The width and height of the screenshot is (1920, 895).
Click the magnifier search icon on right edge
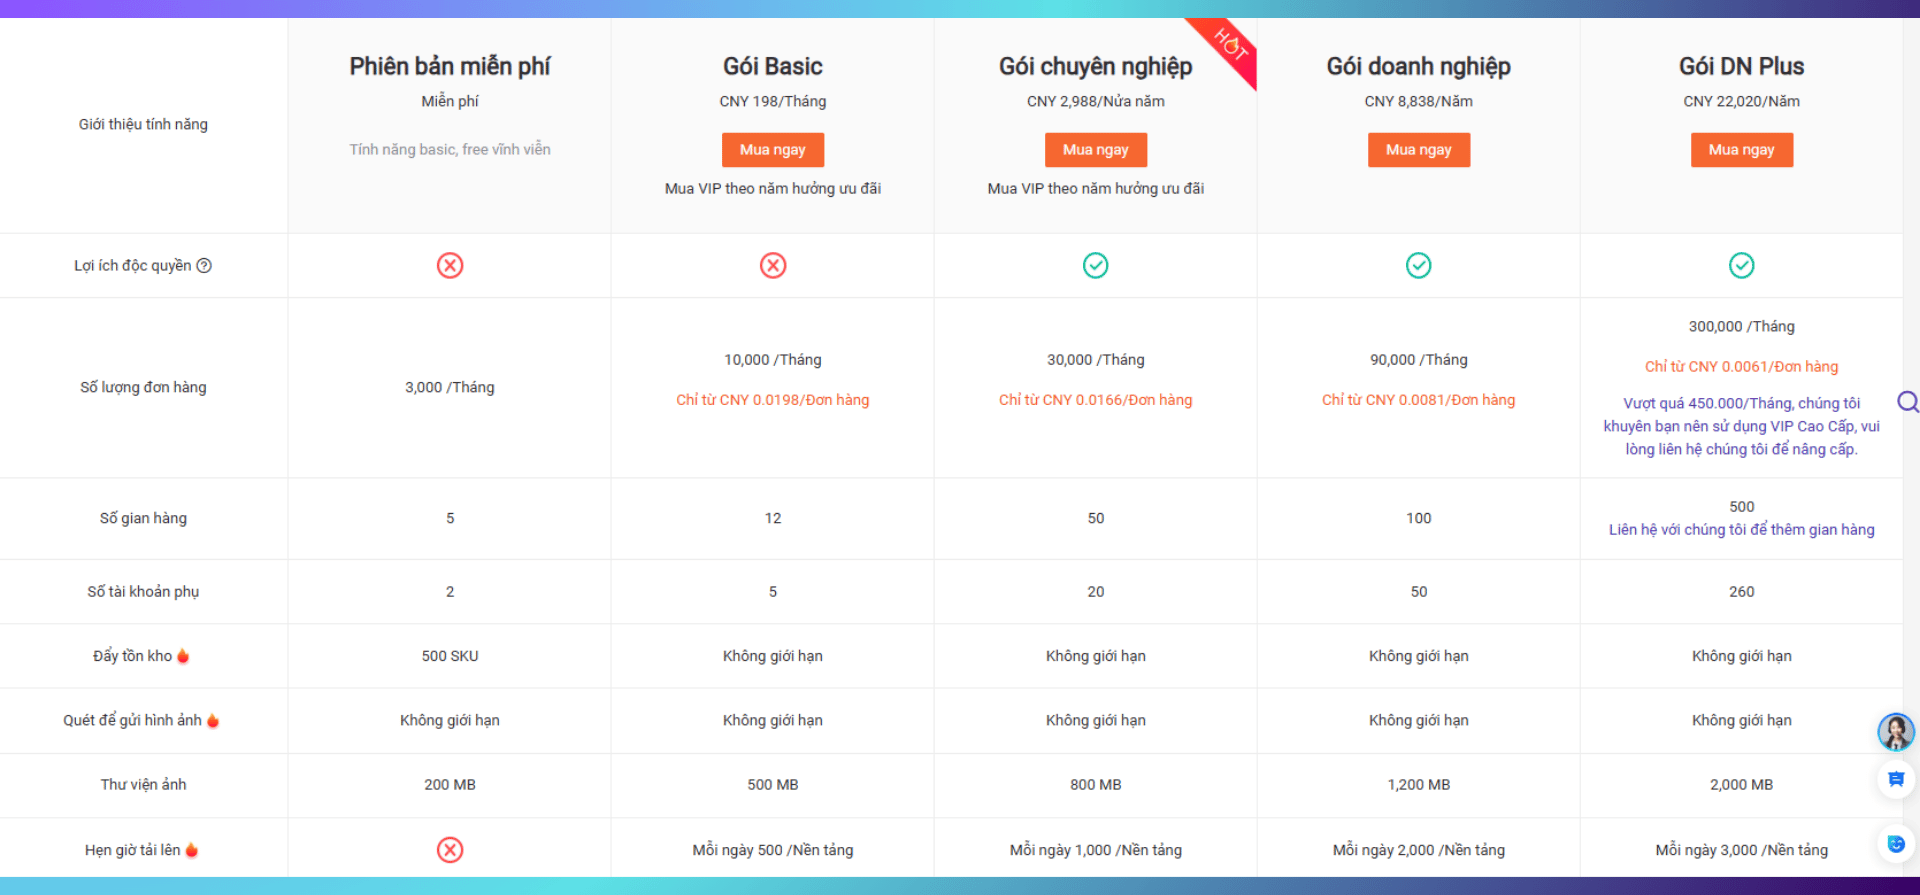click(x=1908, y=402)
